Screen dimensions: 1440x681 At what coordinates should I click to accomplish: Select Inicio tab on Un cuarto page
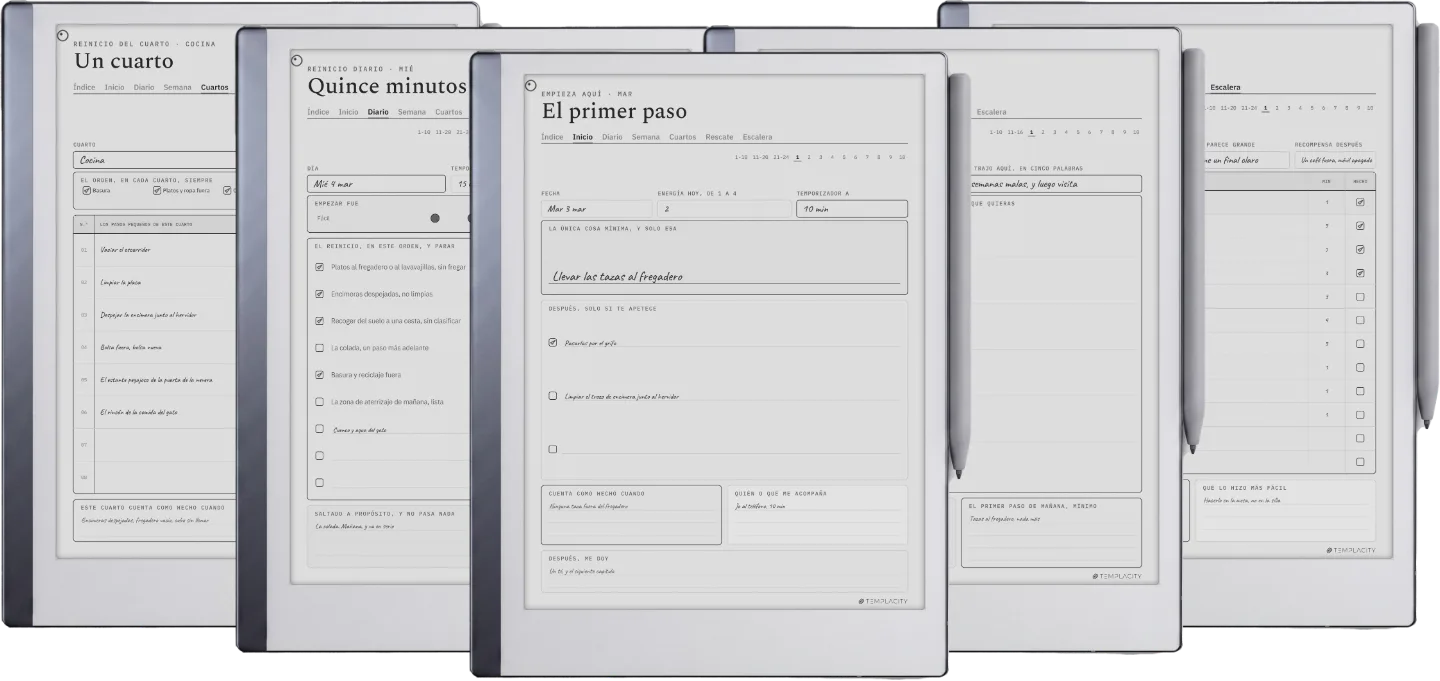pyautogui.click(x=114, y=87)
